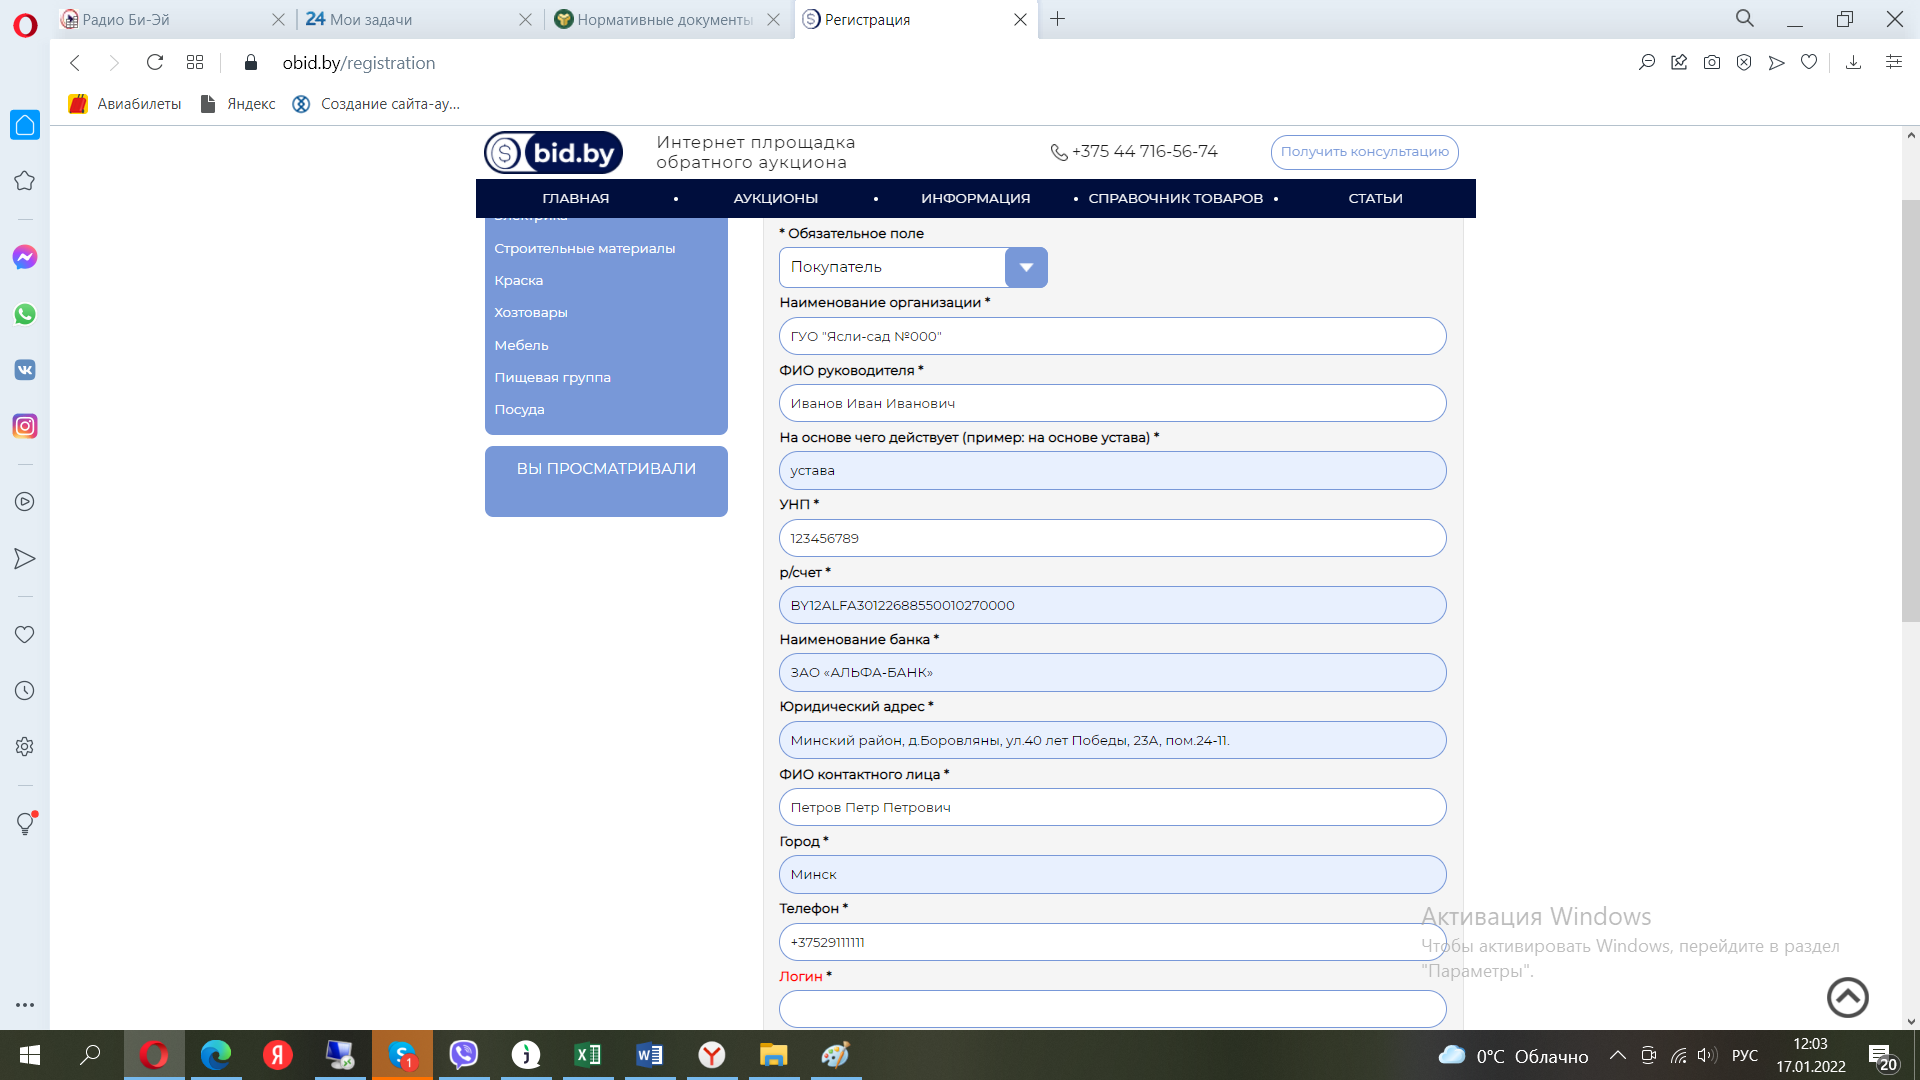Open History clock icon in sidebar
Image resolution: width=1920 pixels, height=1080 pixels.
(25, 691)
